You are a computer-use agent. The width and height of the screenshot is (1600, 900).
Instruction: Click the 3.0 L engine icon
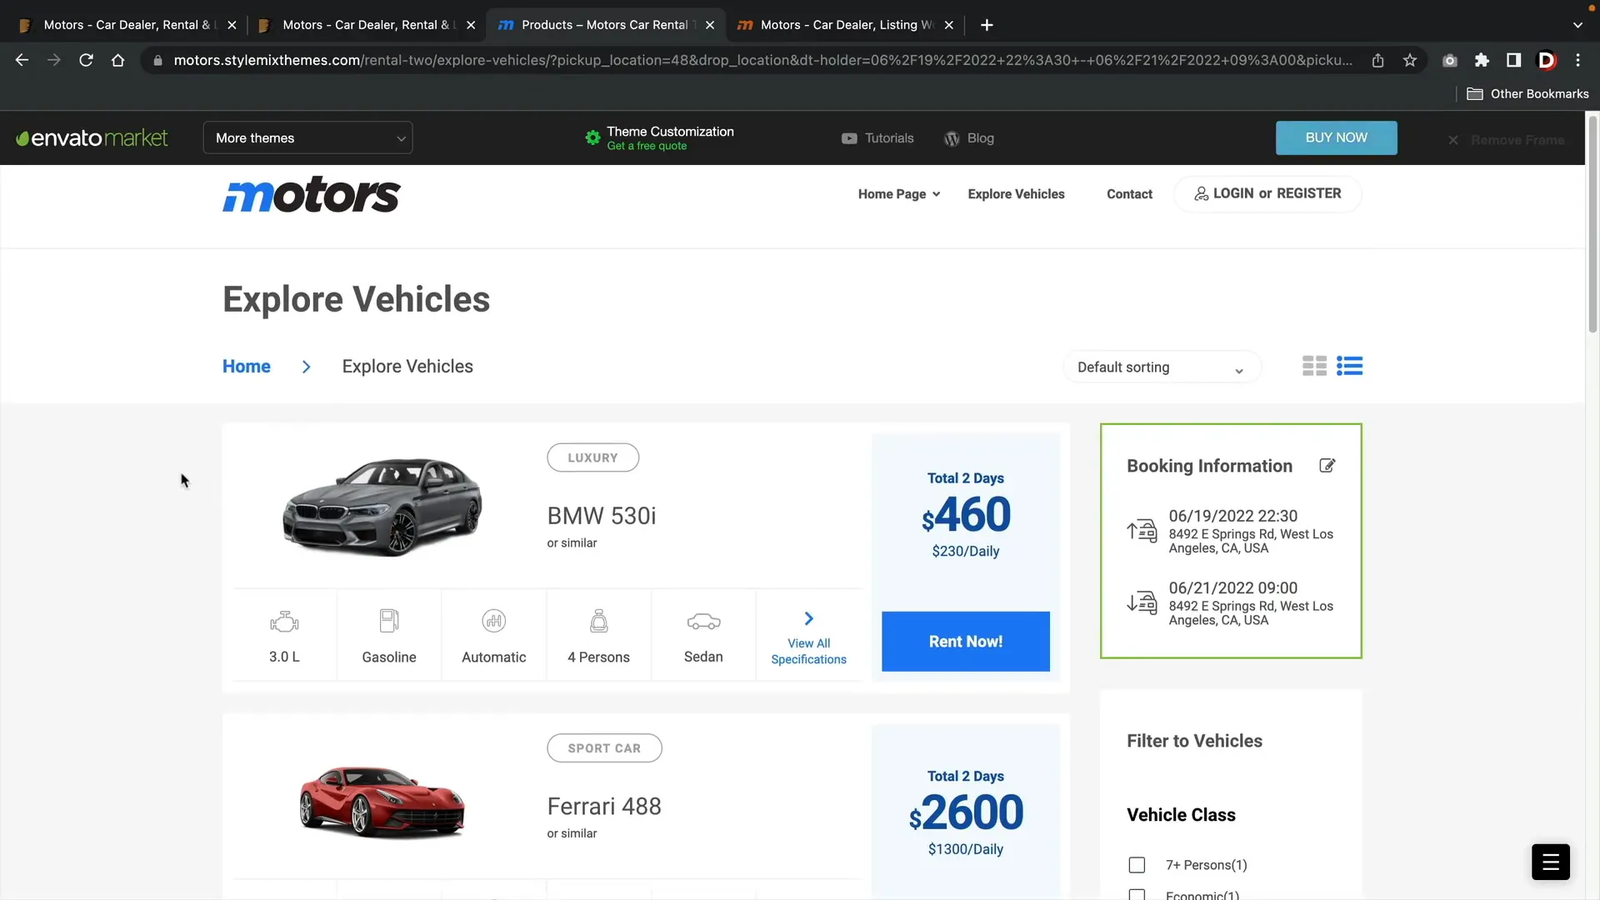click(284, 622)
